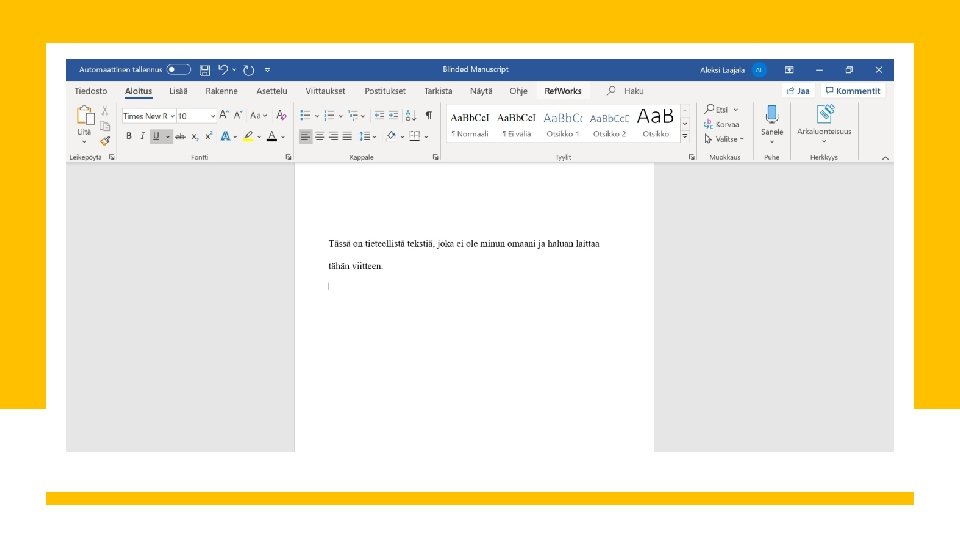
Task: Undo the last action
Action: point(223,70)
